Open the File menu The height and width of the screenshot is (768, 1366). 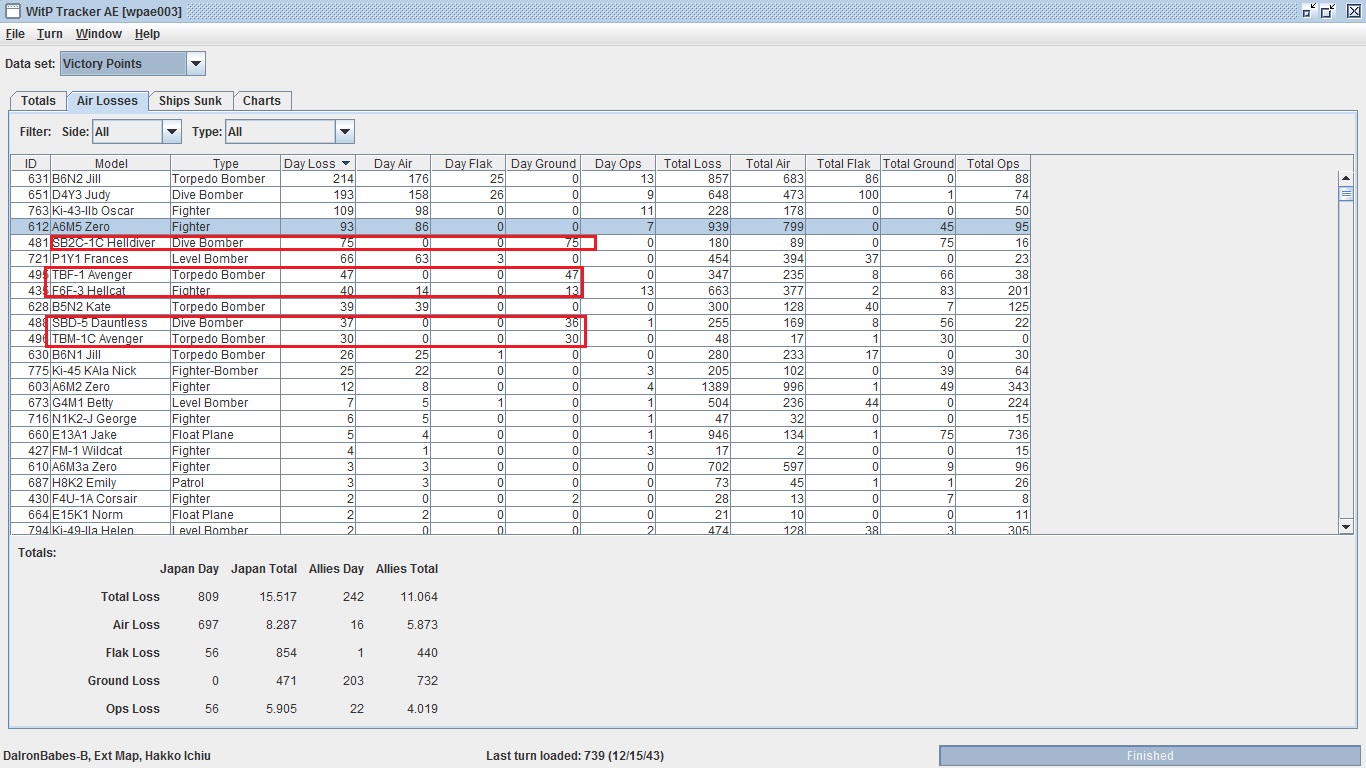point(15,34)
